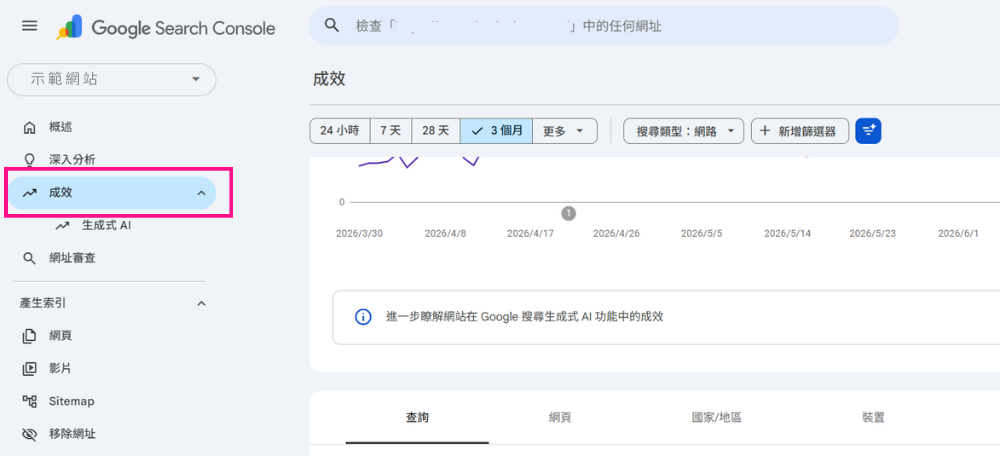
Task: Open the 進一步瞭解 generative AI notice
Action: coord(525,317)
